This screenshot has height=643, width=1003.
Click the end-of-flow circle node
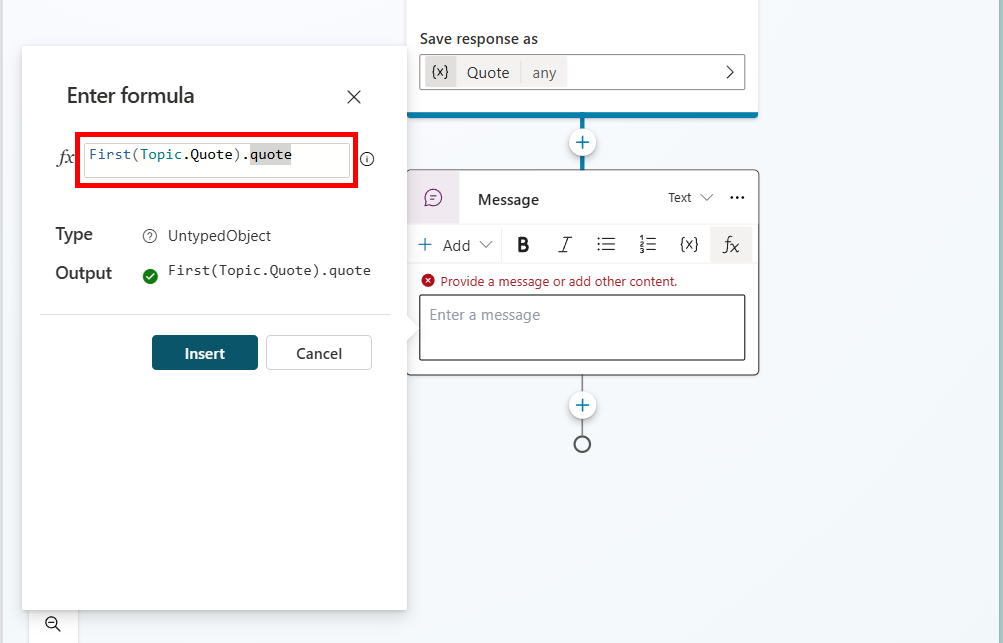pyautogui.click(x=582, y=444)
